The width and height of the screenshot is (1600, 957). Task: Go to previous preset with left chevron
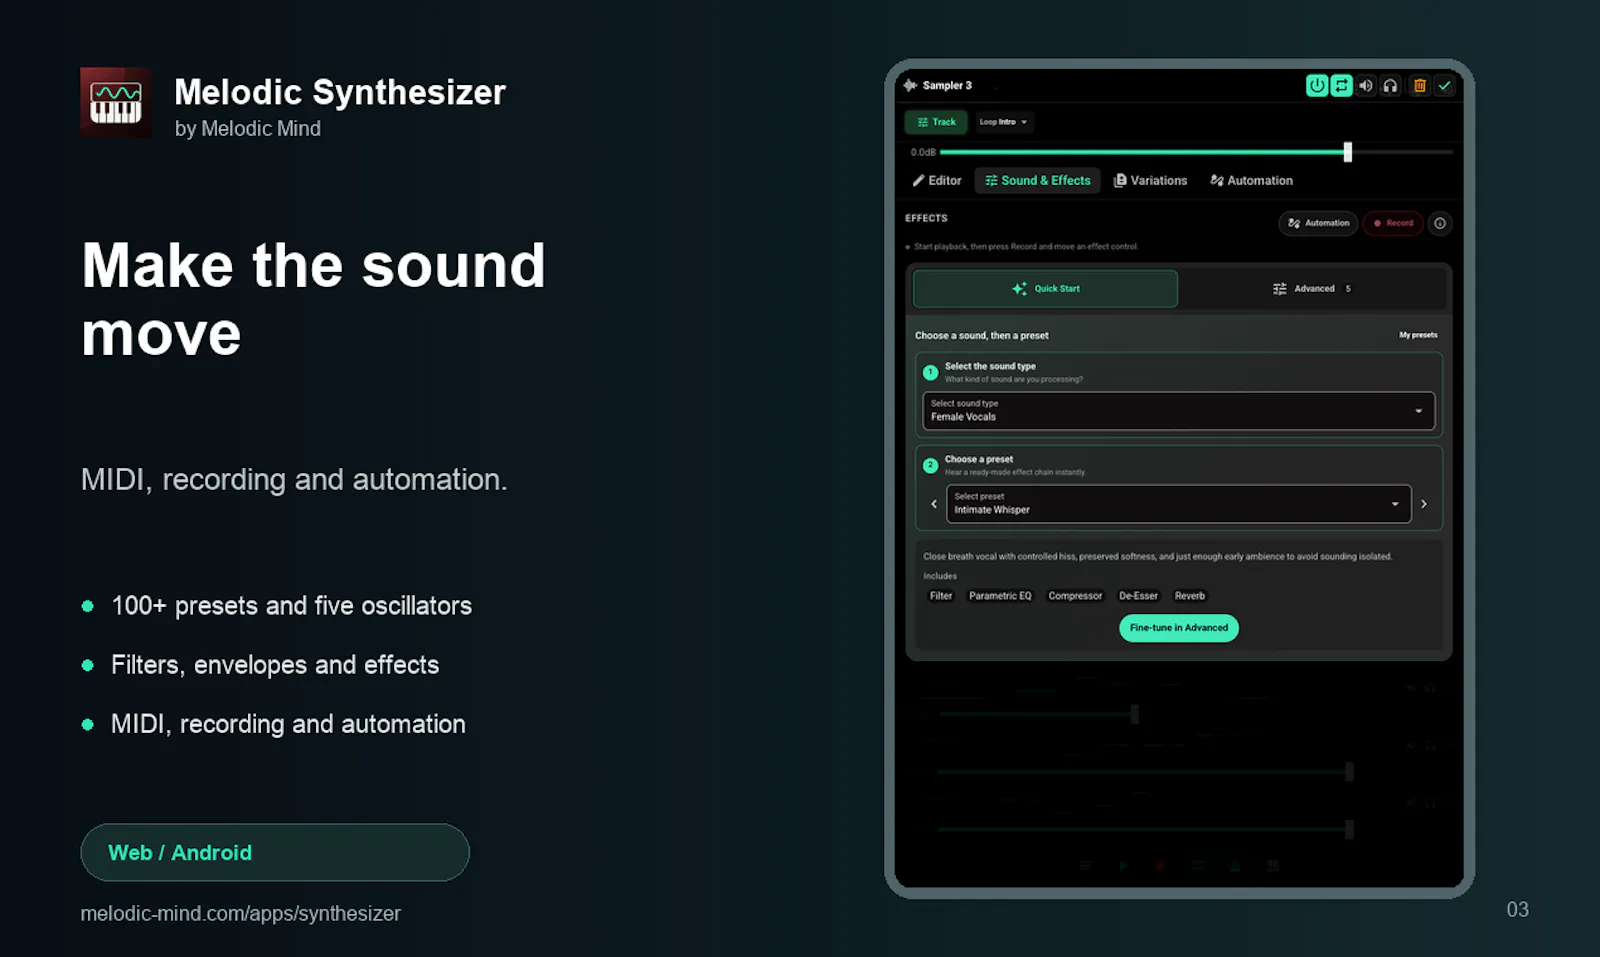click(934, 504)
